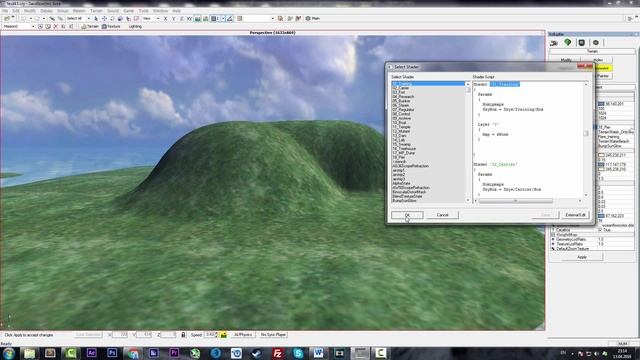
Task: Click the Texture button in the second toolbar
Action: (x=111, y=27)
